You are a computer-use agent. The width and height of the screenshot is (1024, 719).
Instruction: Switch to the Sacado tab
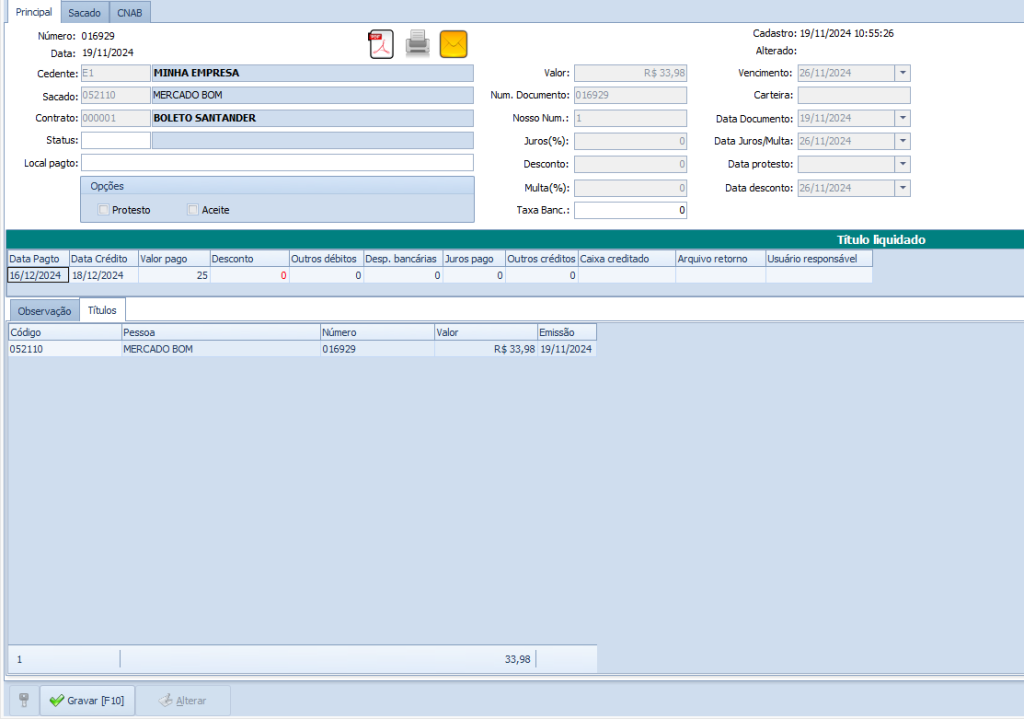click(x=84, y=12)
